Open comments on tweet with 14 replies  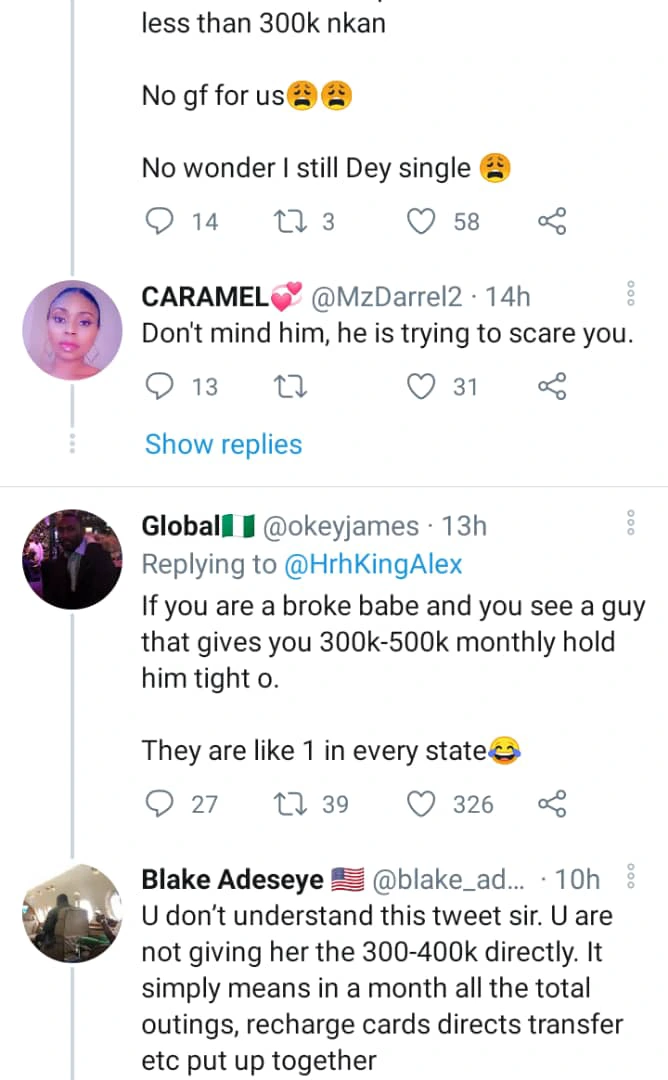(160, 222)
